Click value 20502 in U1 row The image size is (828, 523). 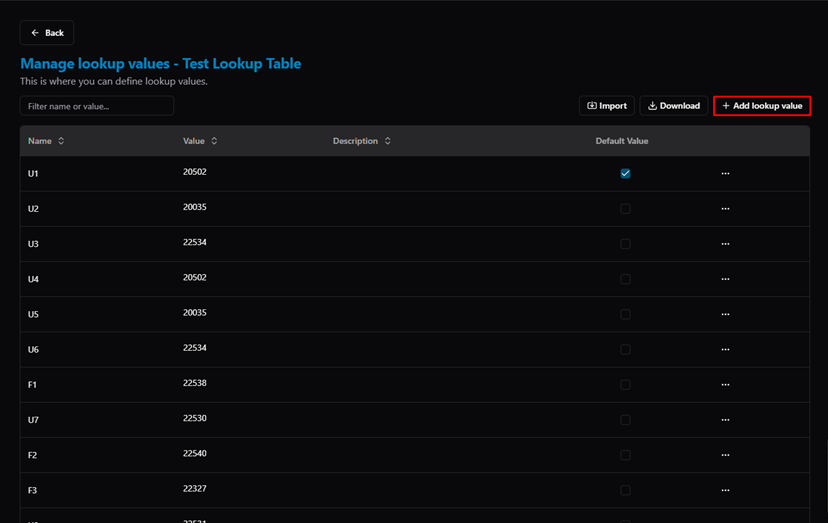(195, 172)
